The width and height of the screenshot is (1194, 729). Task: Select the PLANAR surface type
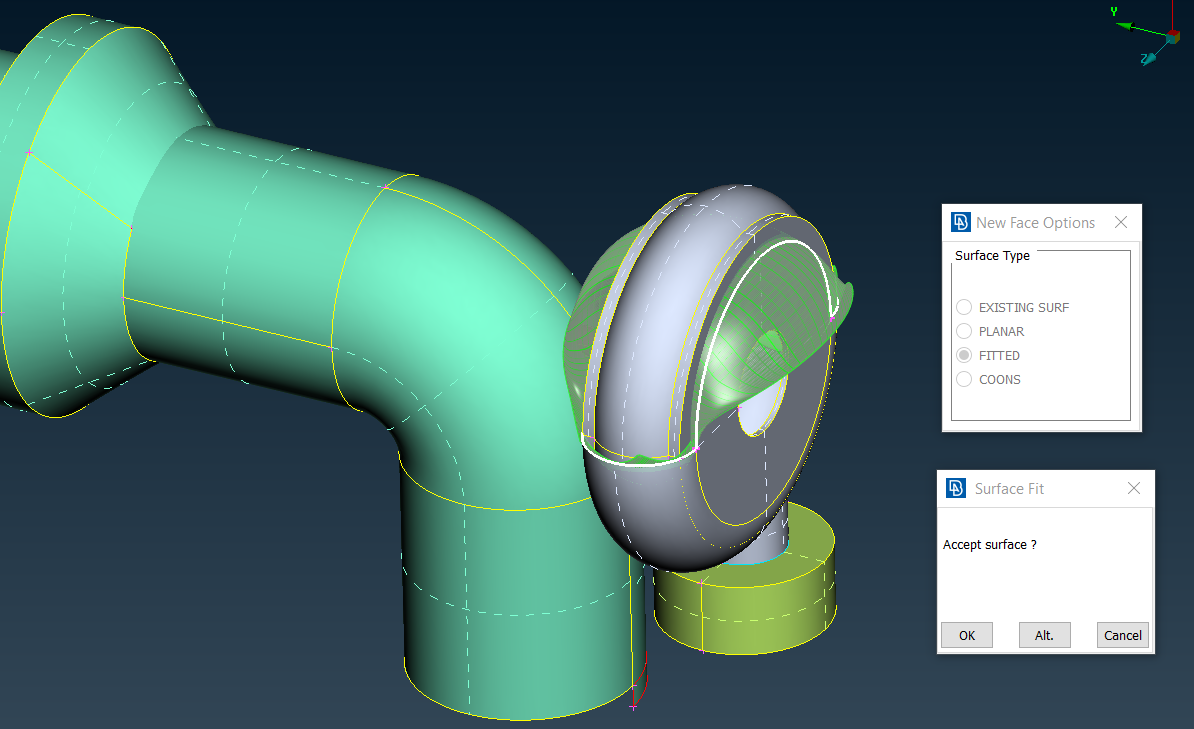point(964,331)
